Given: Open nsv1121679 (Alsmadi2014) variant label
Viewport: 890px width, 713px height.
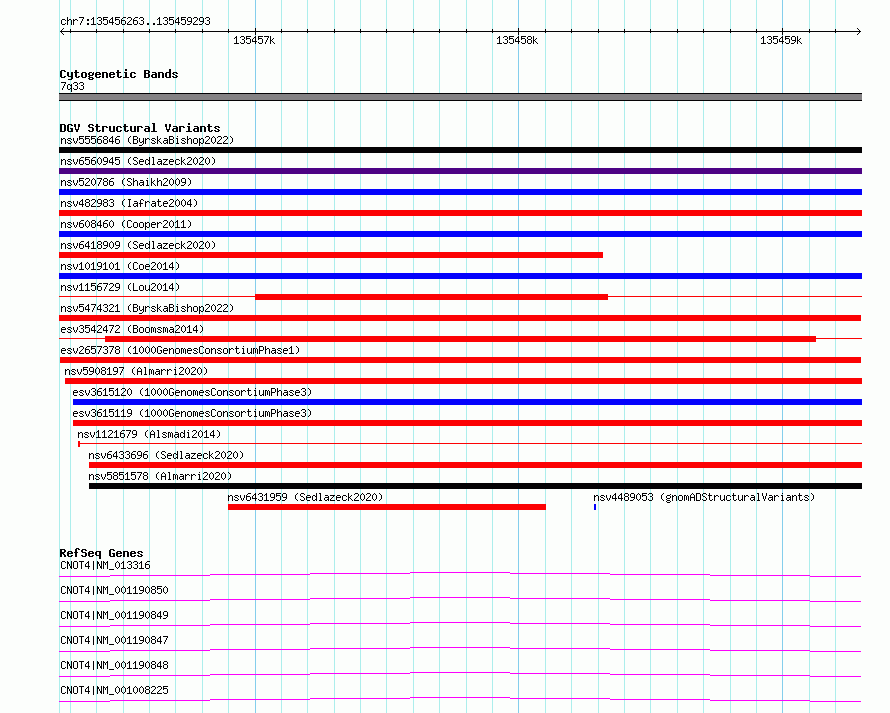Looking at the screenshot, I should click(x=149, y=434).
